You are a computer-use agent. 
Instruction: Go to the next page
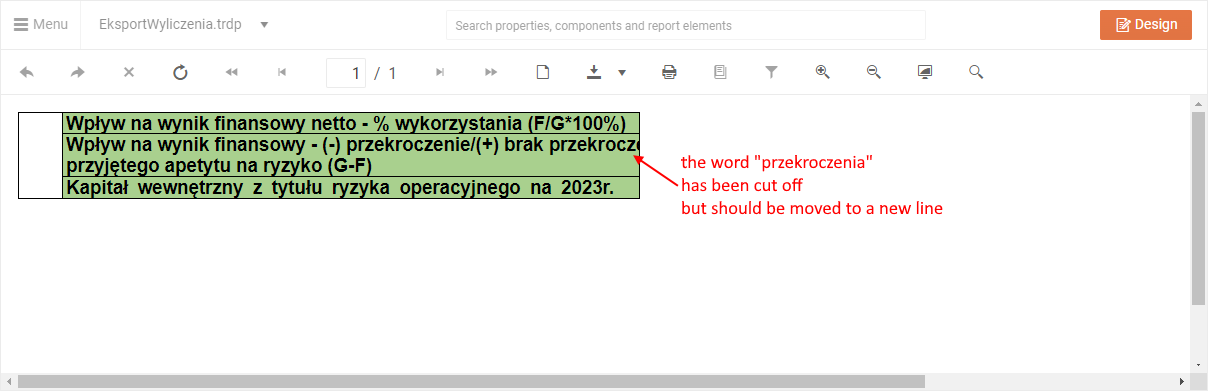[440, 72]
